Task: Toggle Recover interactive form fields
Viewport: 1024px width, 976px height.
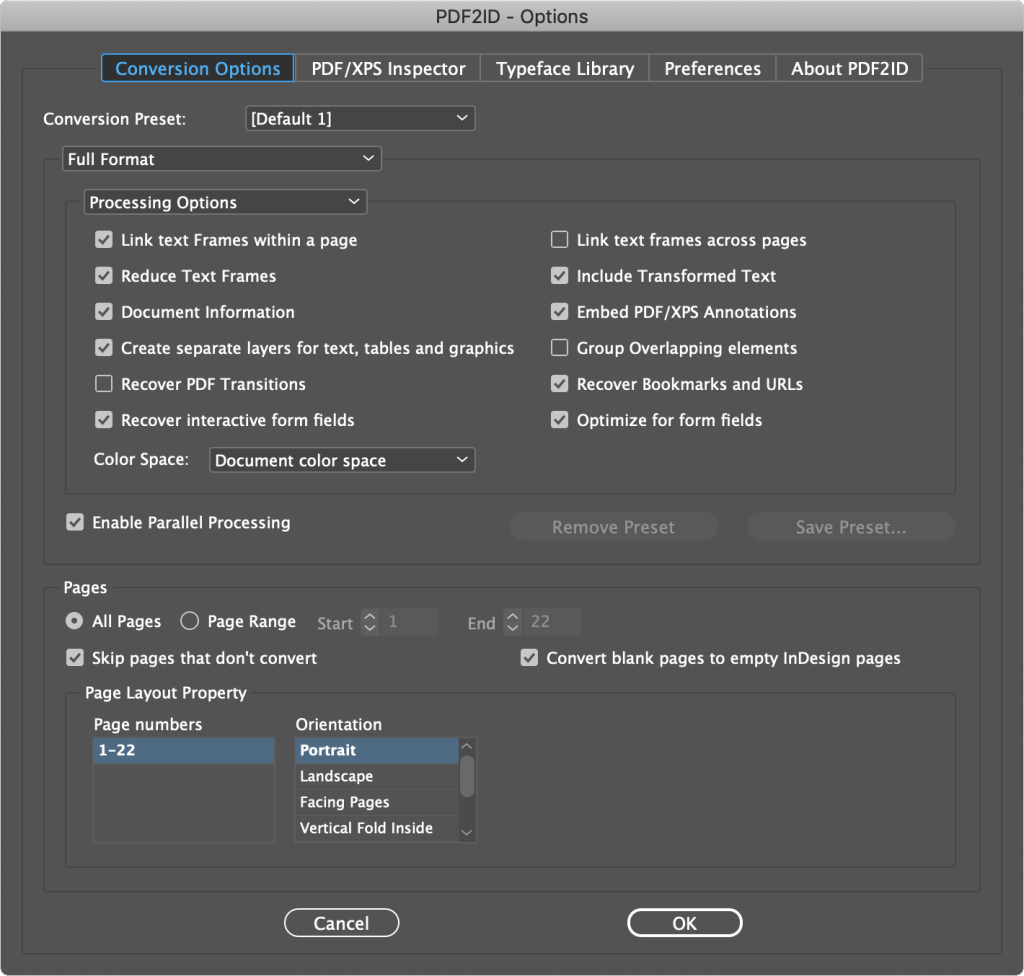Action: [104, 419]
